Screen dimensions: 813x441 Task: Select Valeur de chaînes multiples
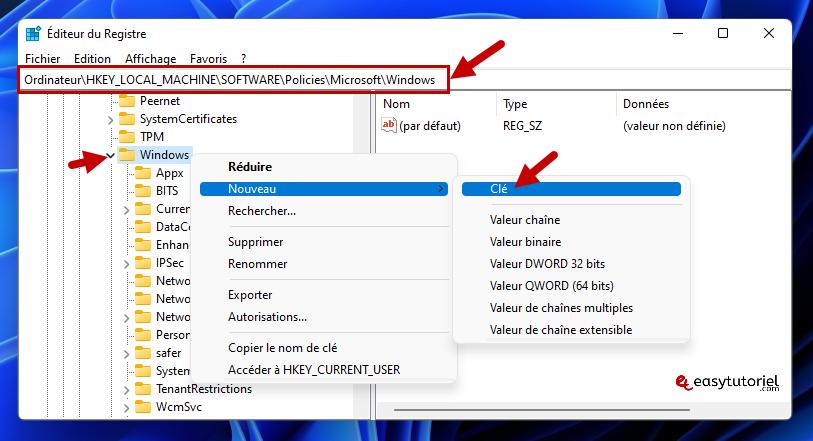tap(571, 308)
